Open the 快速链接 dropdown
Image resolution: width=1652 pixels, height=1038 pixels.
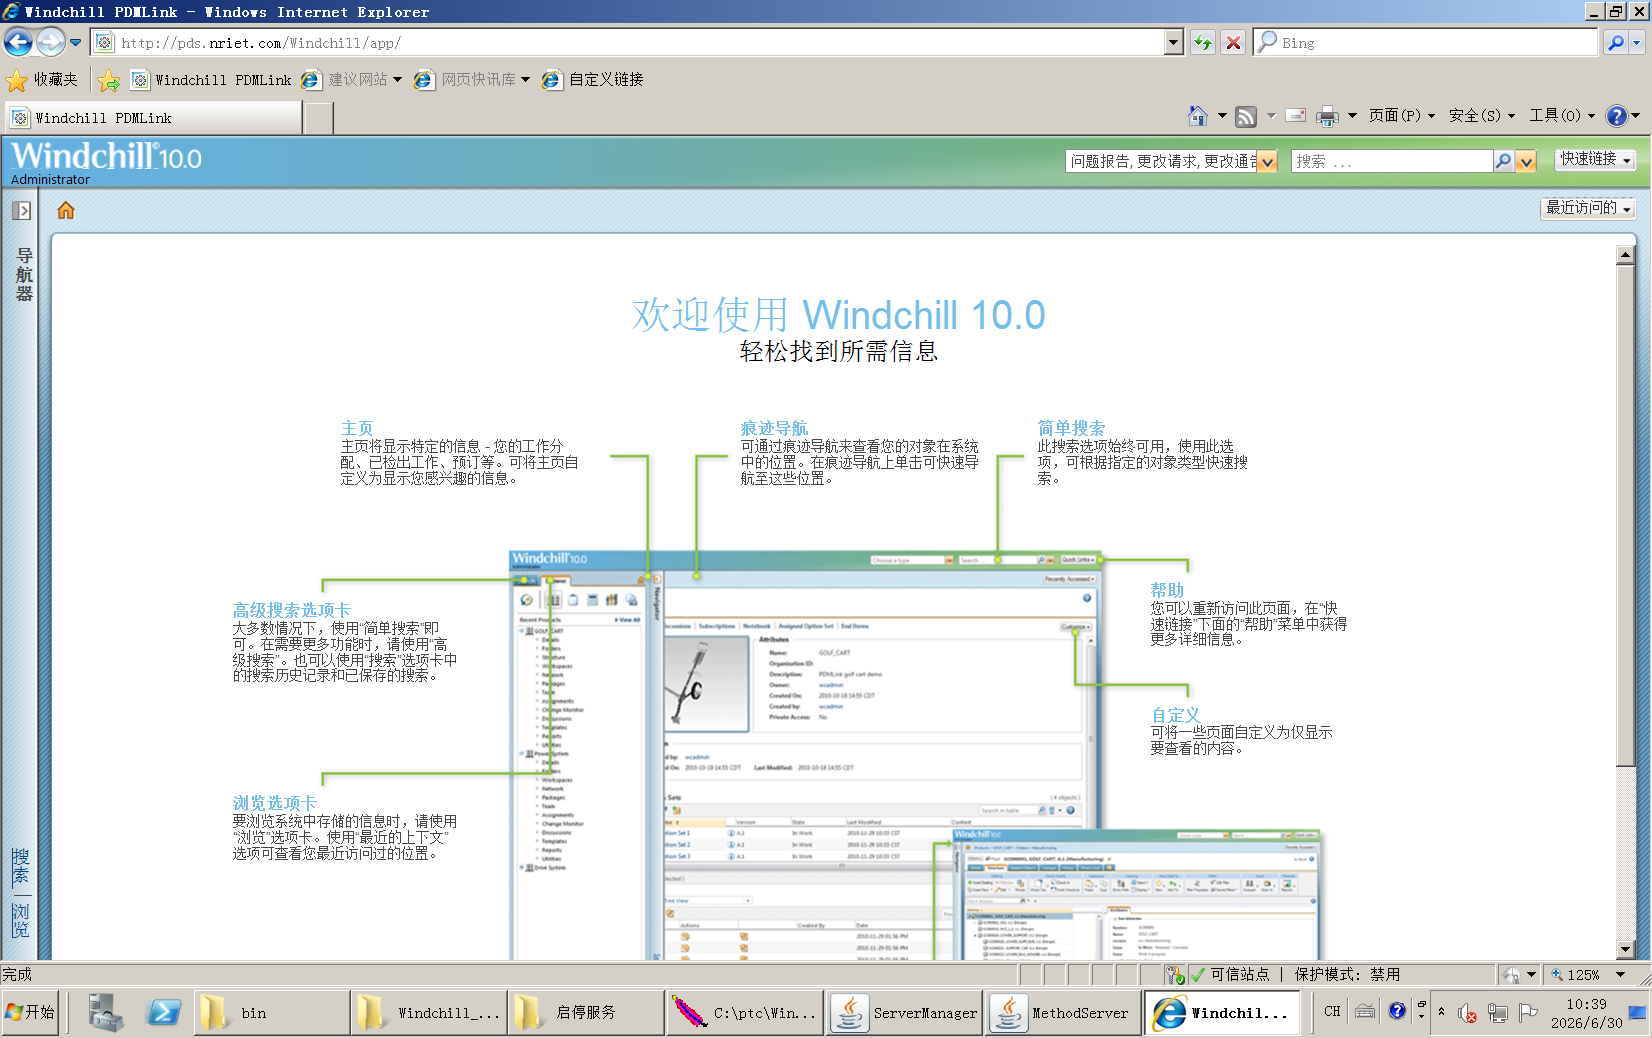(1596, 159)
